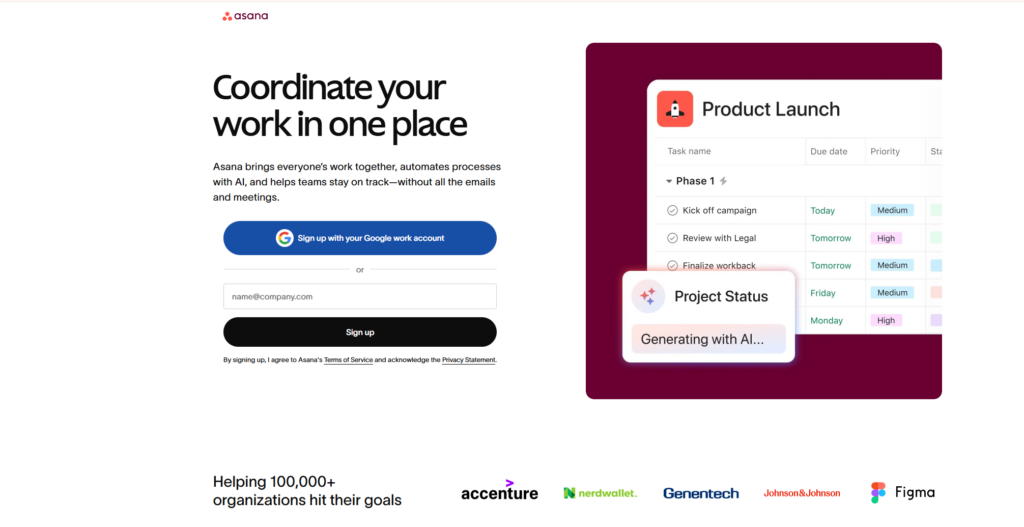Focus the name@company.com email field
Screen dimensions: 1024x527
[x=360, y=296]
